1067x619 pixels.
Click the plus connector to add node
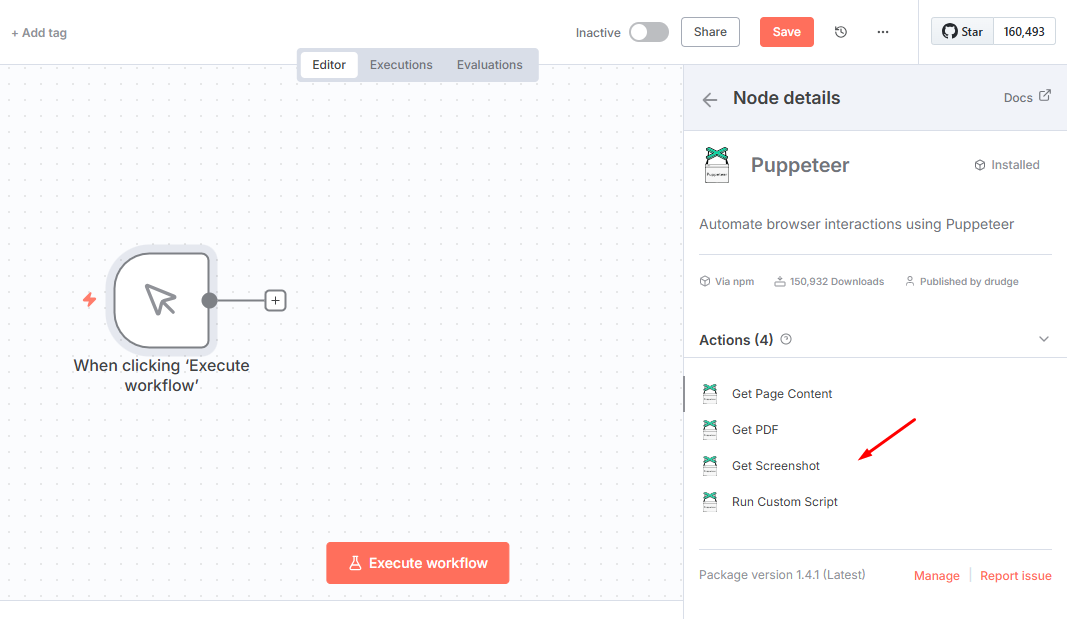tap(275, 300)
